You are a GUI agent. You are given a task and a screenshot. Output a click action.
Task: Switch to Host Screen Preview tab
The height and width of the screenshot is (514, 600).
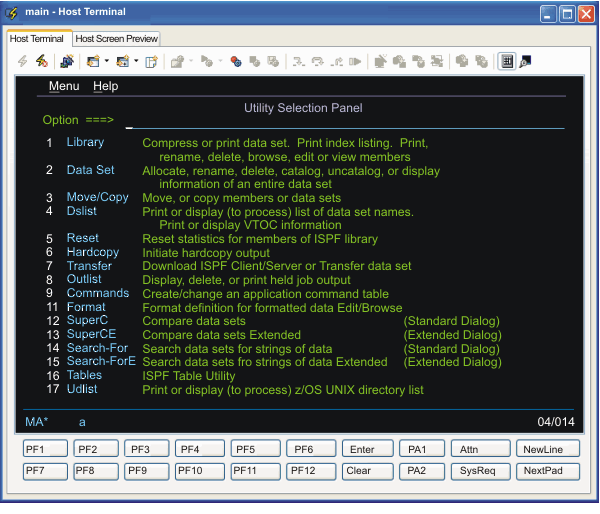[116, 38]
